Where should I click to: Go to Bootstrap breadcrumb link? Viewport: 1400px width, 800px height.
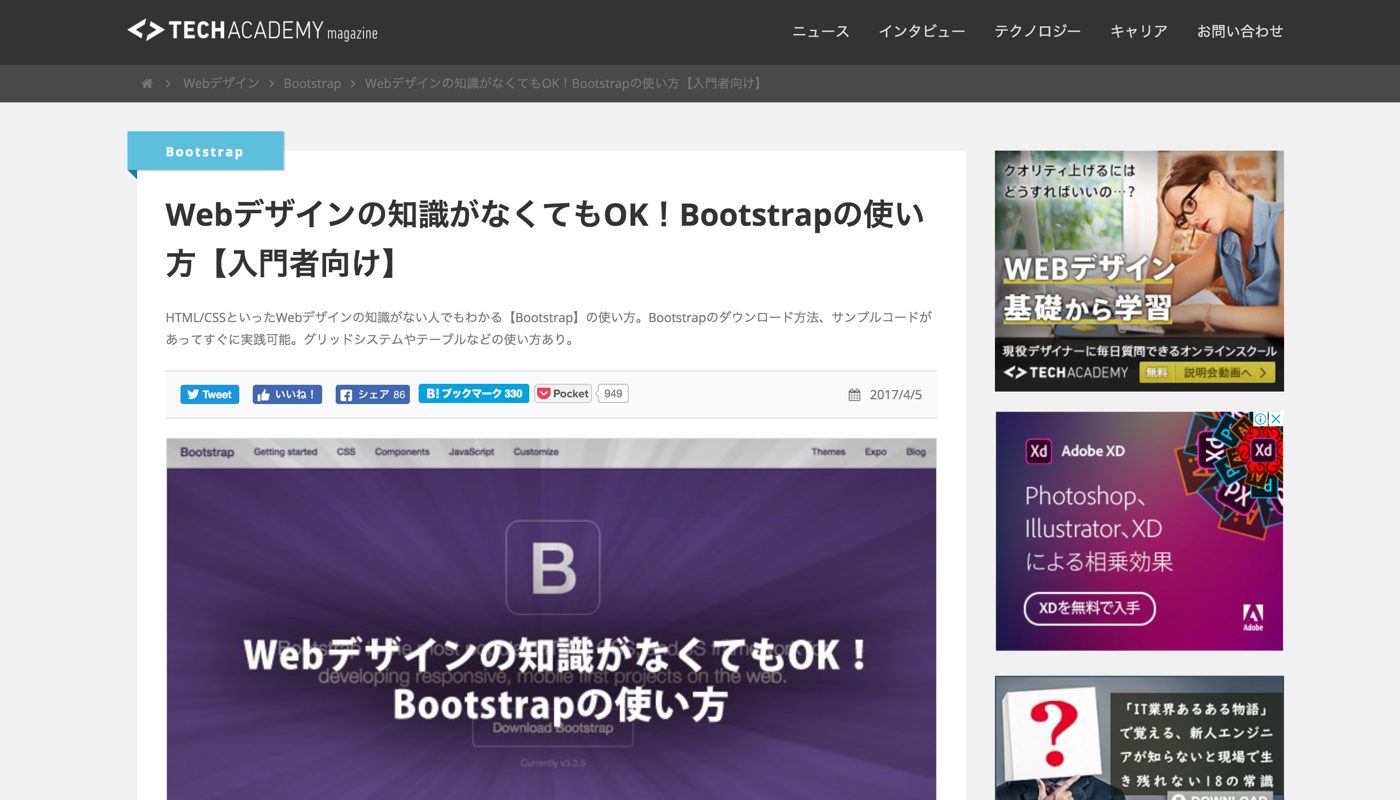pos(312,83)
